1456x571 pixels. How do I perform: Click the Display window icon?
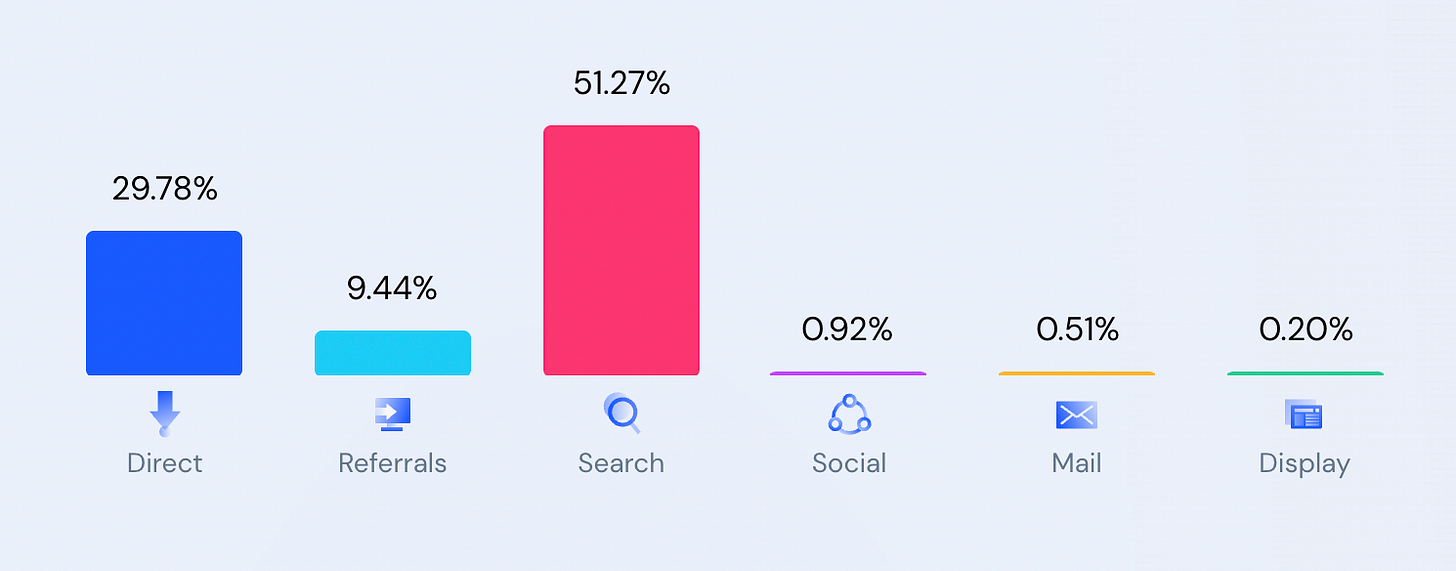click(1304, 413)
